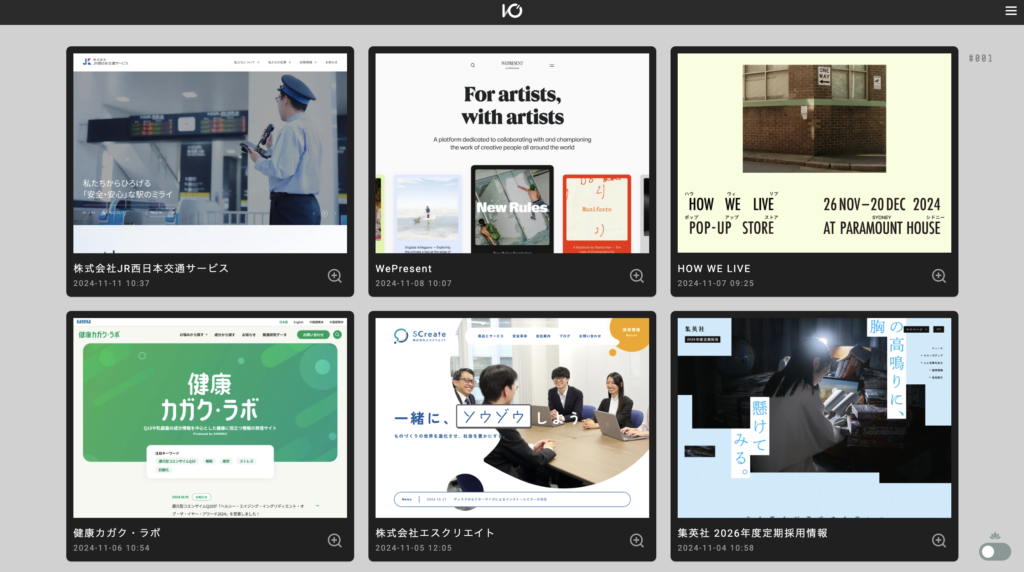Open the 健康カガク・ラボ site thumbnail
Image resolution: width=1024 pixels, height=572 pixels.
[x=210, y=418]
